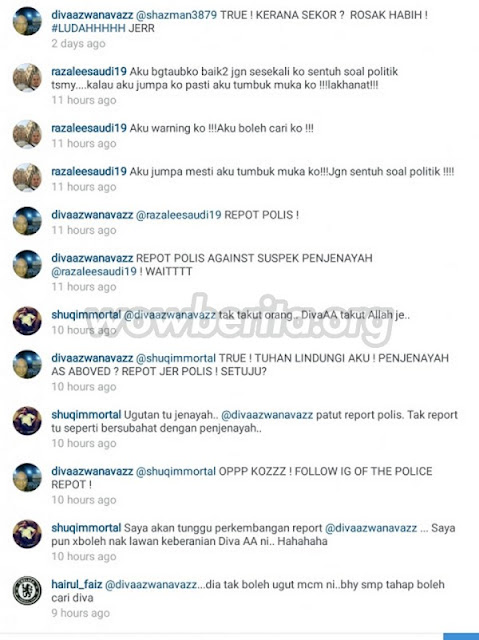Screen dimensions: 479x640
Task: Open divaazwanavazz avatar on topmost comment
Action: [x=27, y=21]
